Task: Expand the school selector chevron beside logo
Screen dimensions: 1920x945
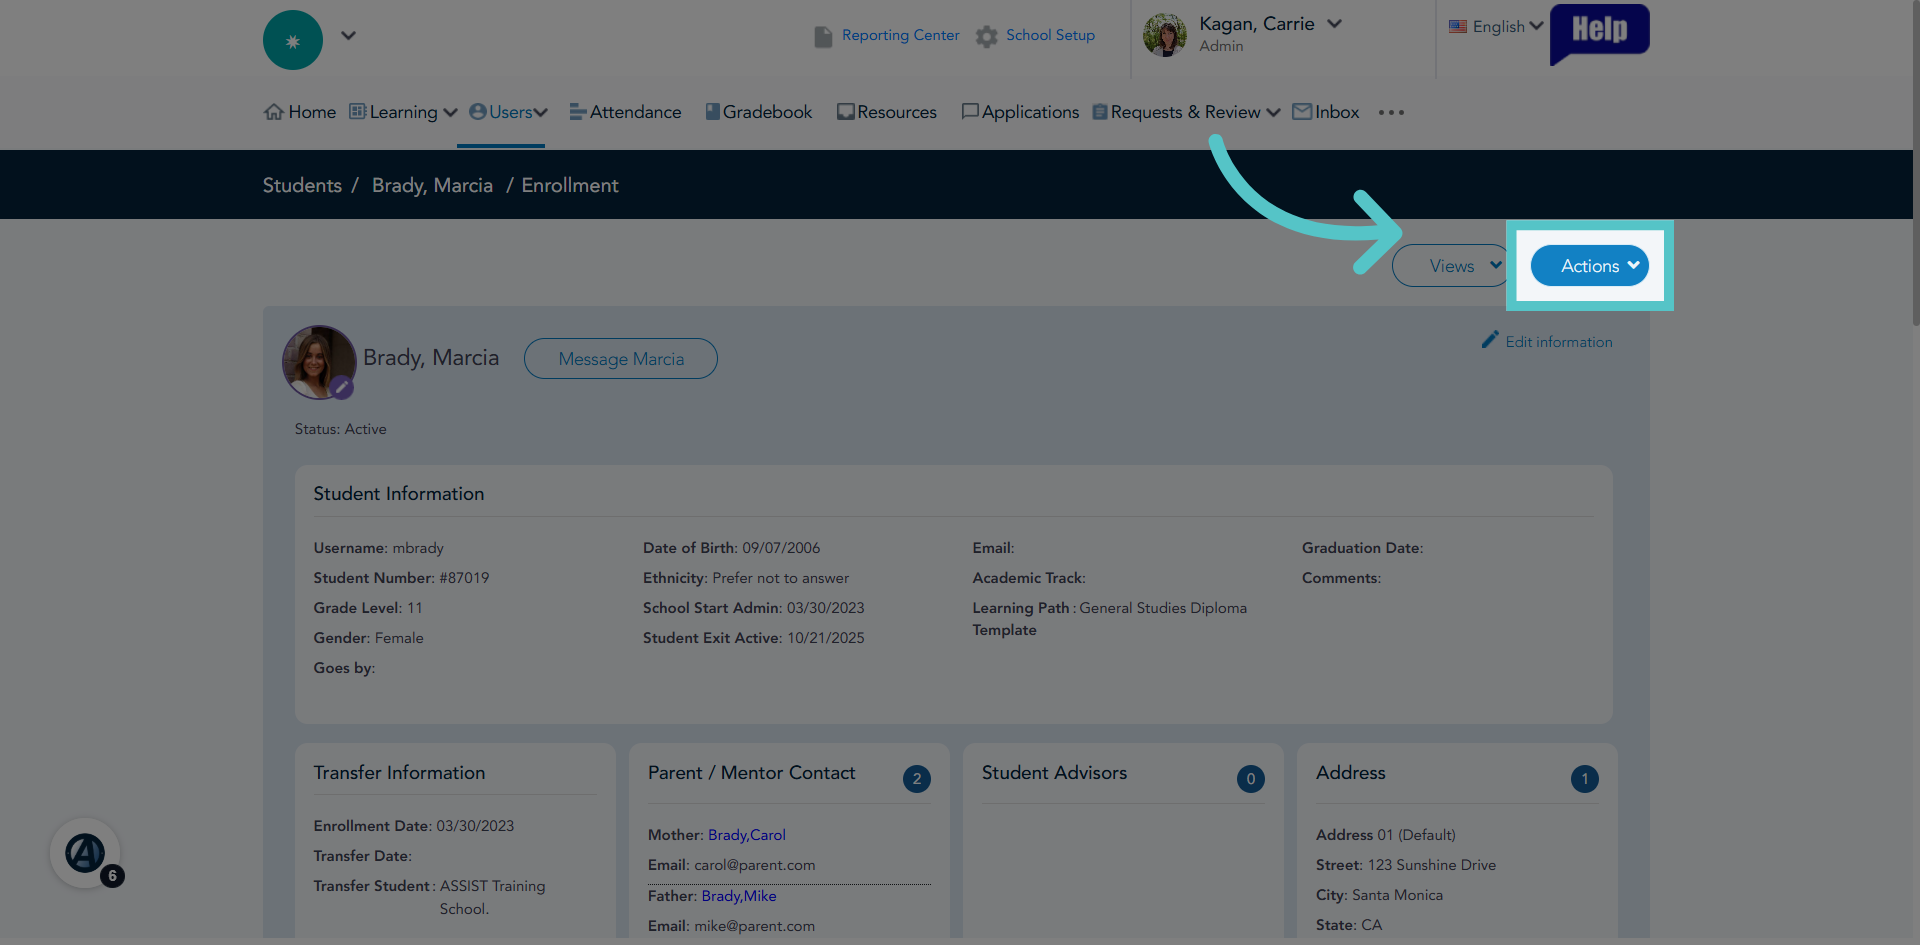Action: [x=348, y=35]
